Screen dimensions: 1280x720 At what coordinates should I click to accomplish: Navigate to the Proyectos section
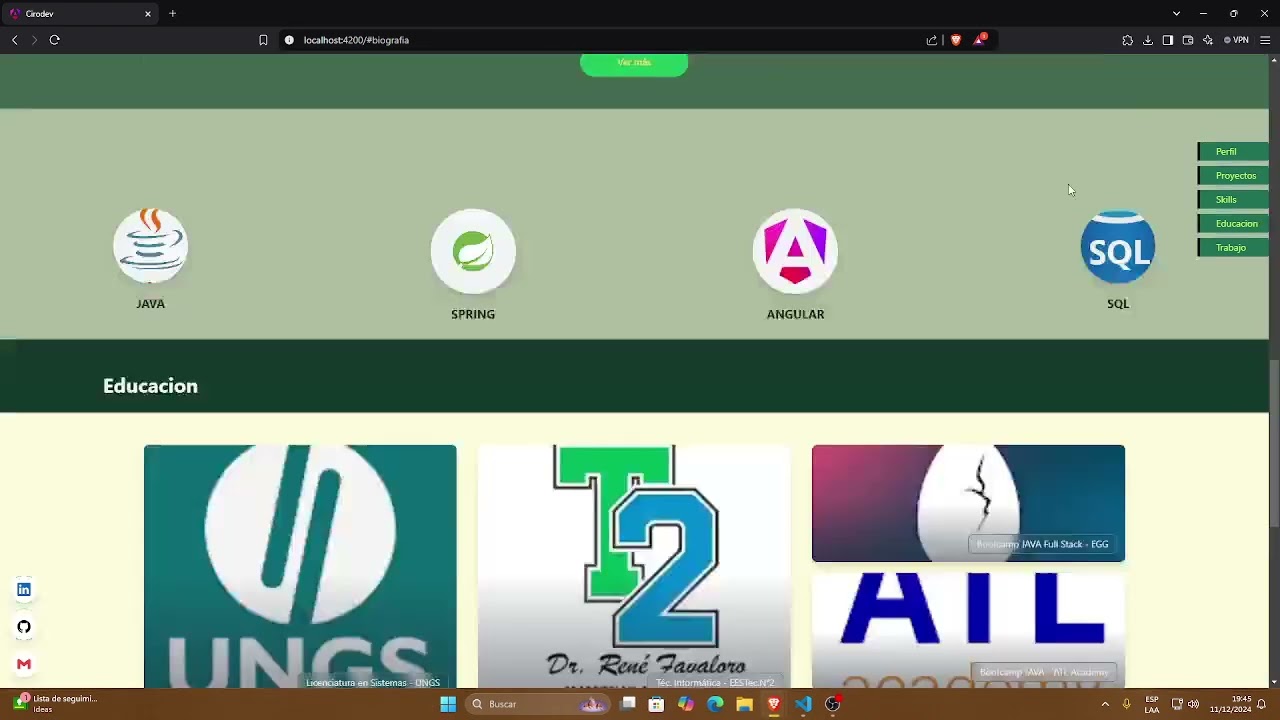pos(1233,176)
